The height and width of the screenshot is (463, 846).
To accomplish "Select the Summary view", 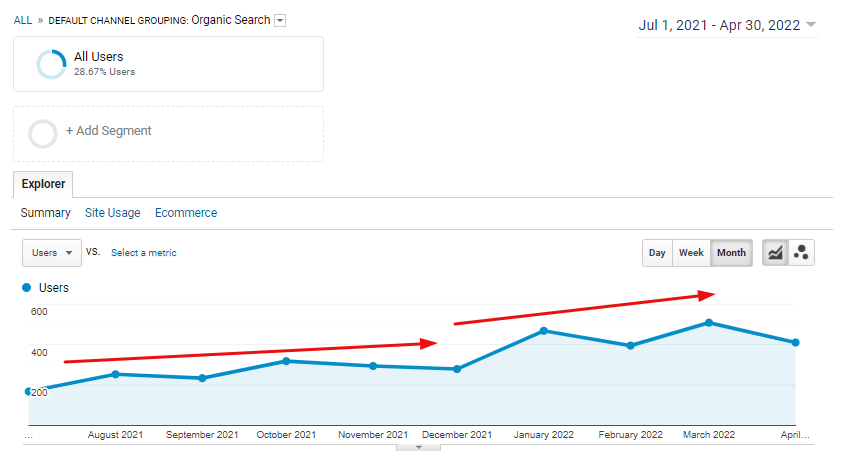I will tap(45, 213).
